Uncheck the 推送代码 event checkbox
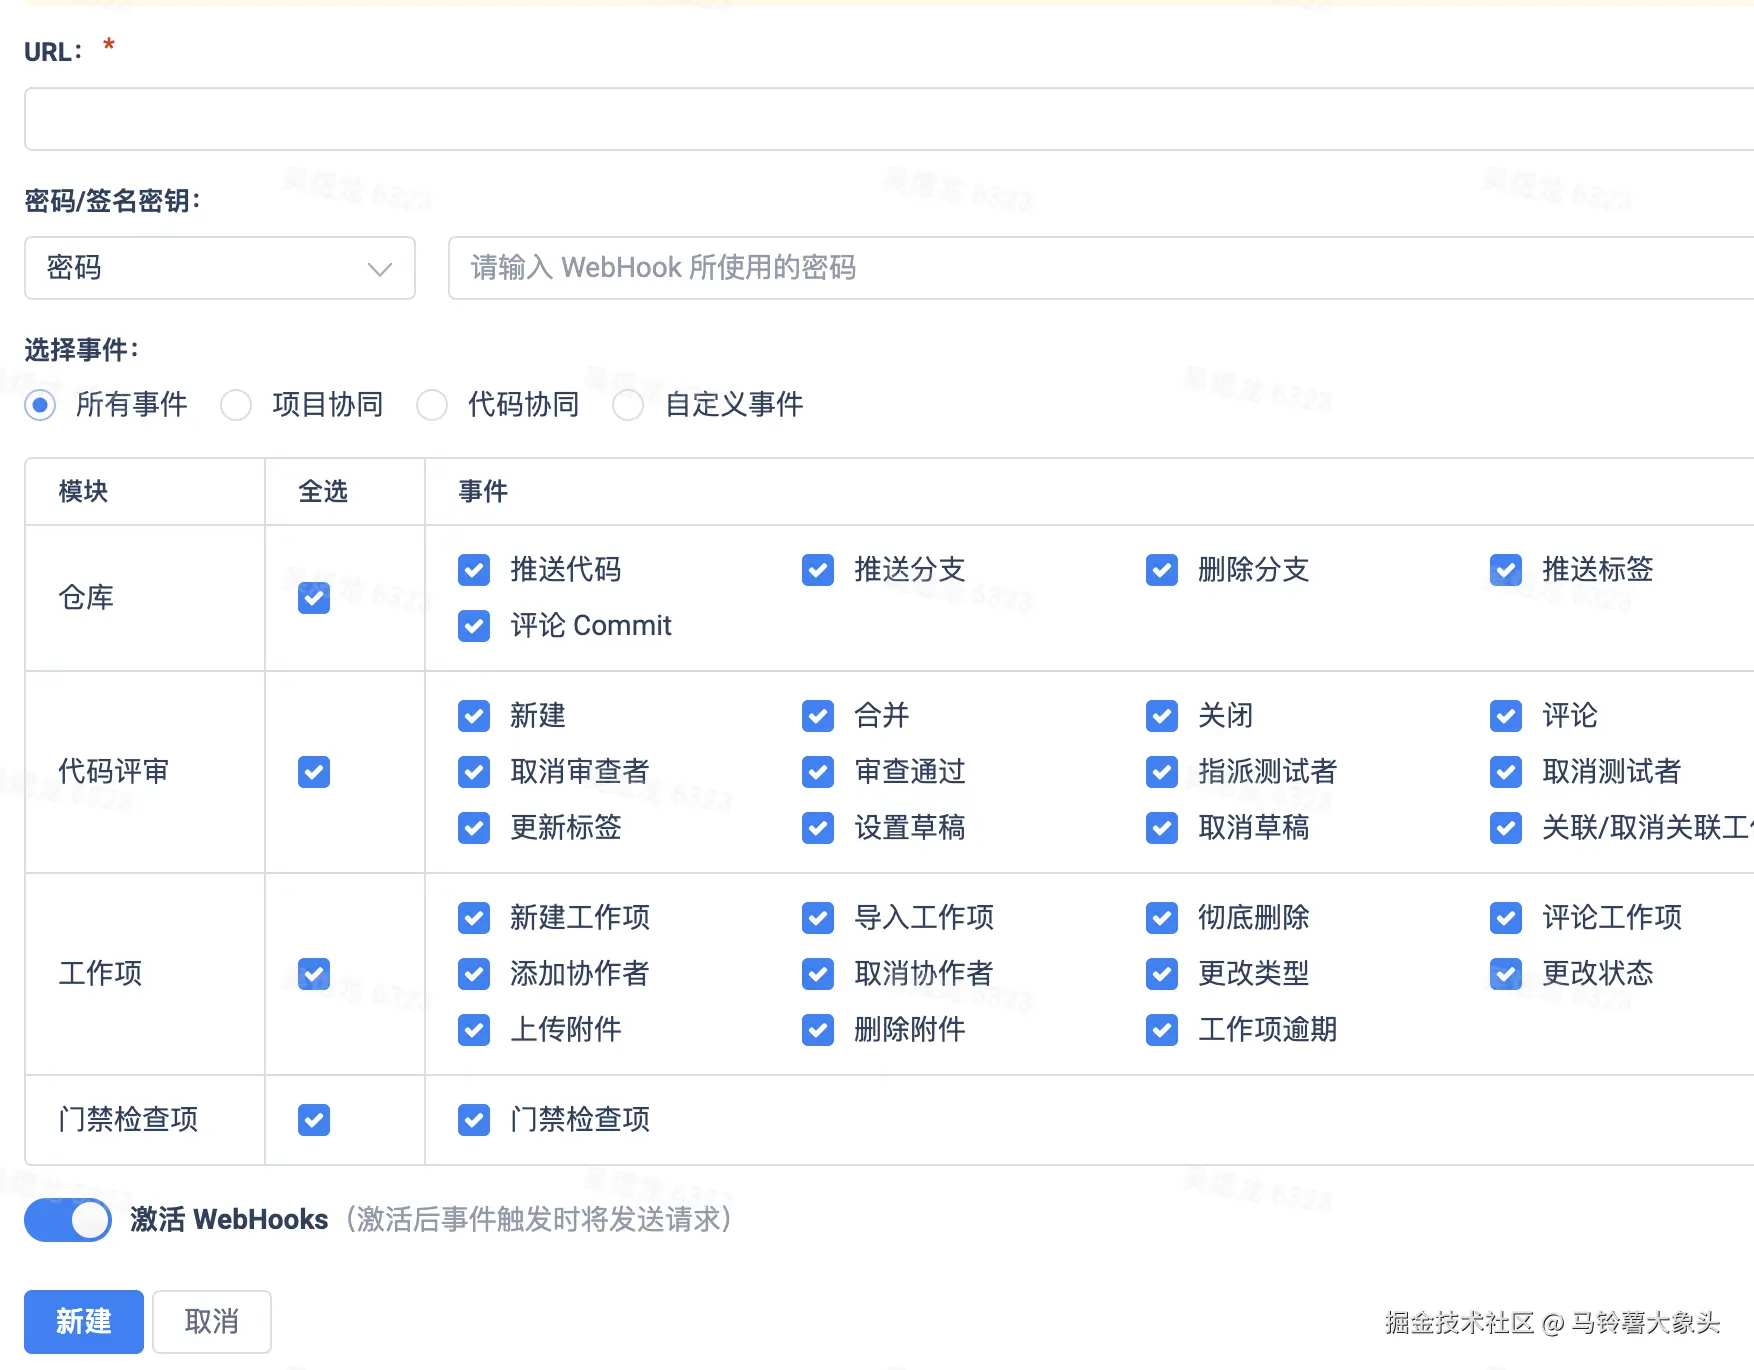 click(474, 570)
